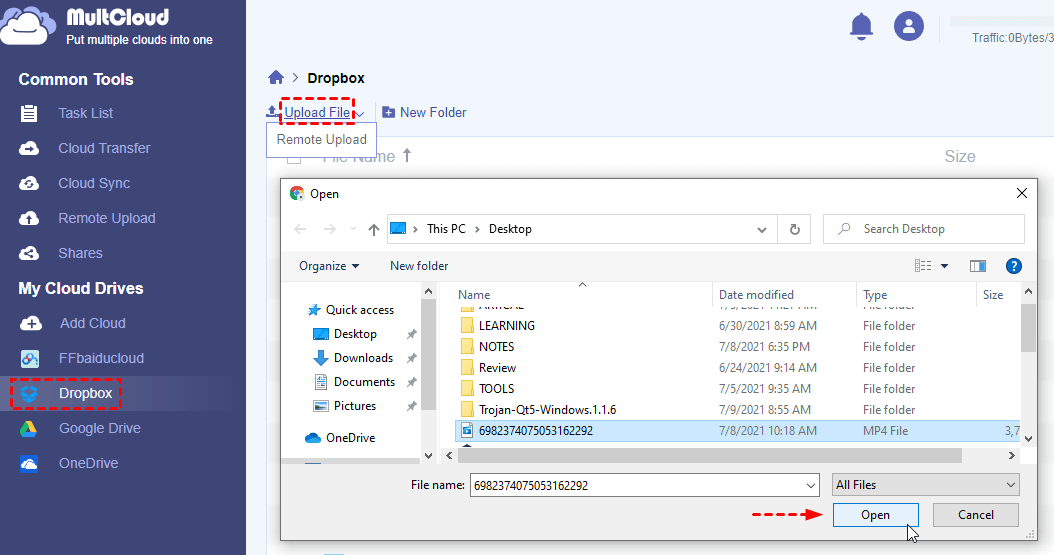Click New folder in the Open dialog
1054x555 pixels.
point(419,266)
